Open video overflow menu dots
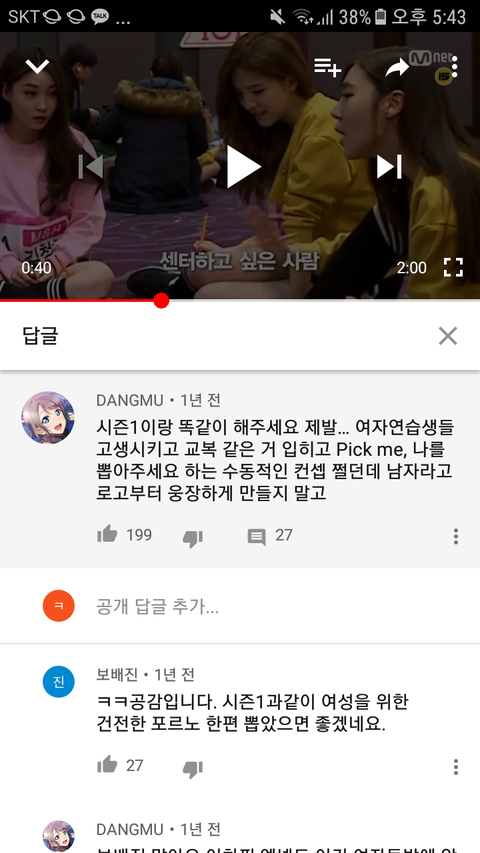The height and width of the screenshot is (853, 480). (x=455, y=67)
